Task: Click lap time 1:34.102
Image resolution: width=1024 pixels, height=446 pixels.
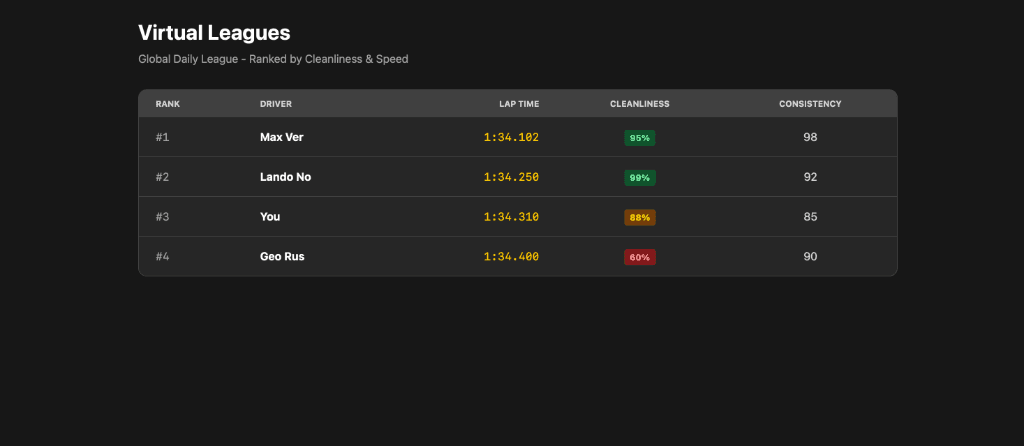Action: (511, 137)
